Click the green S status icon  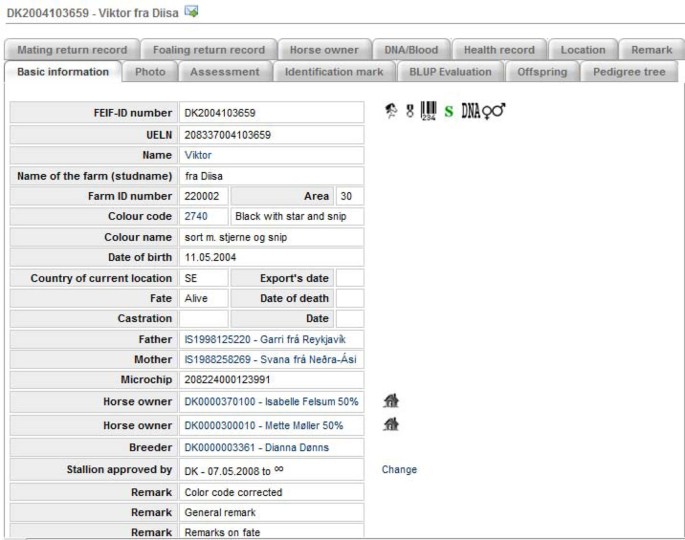[x=449, y=113]
